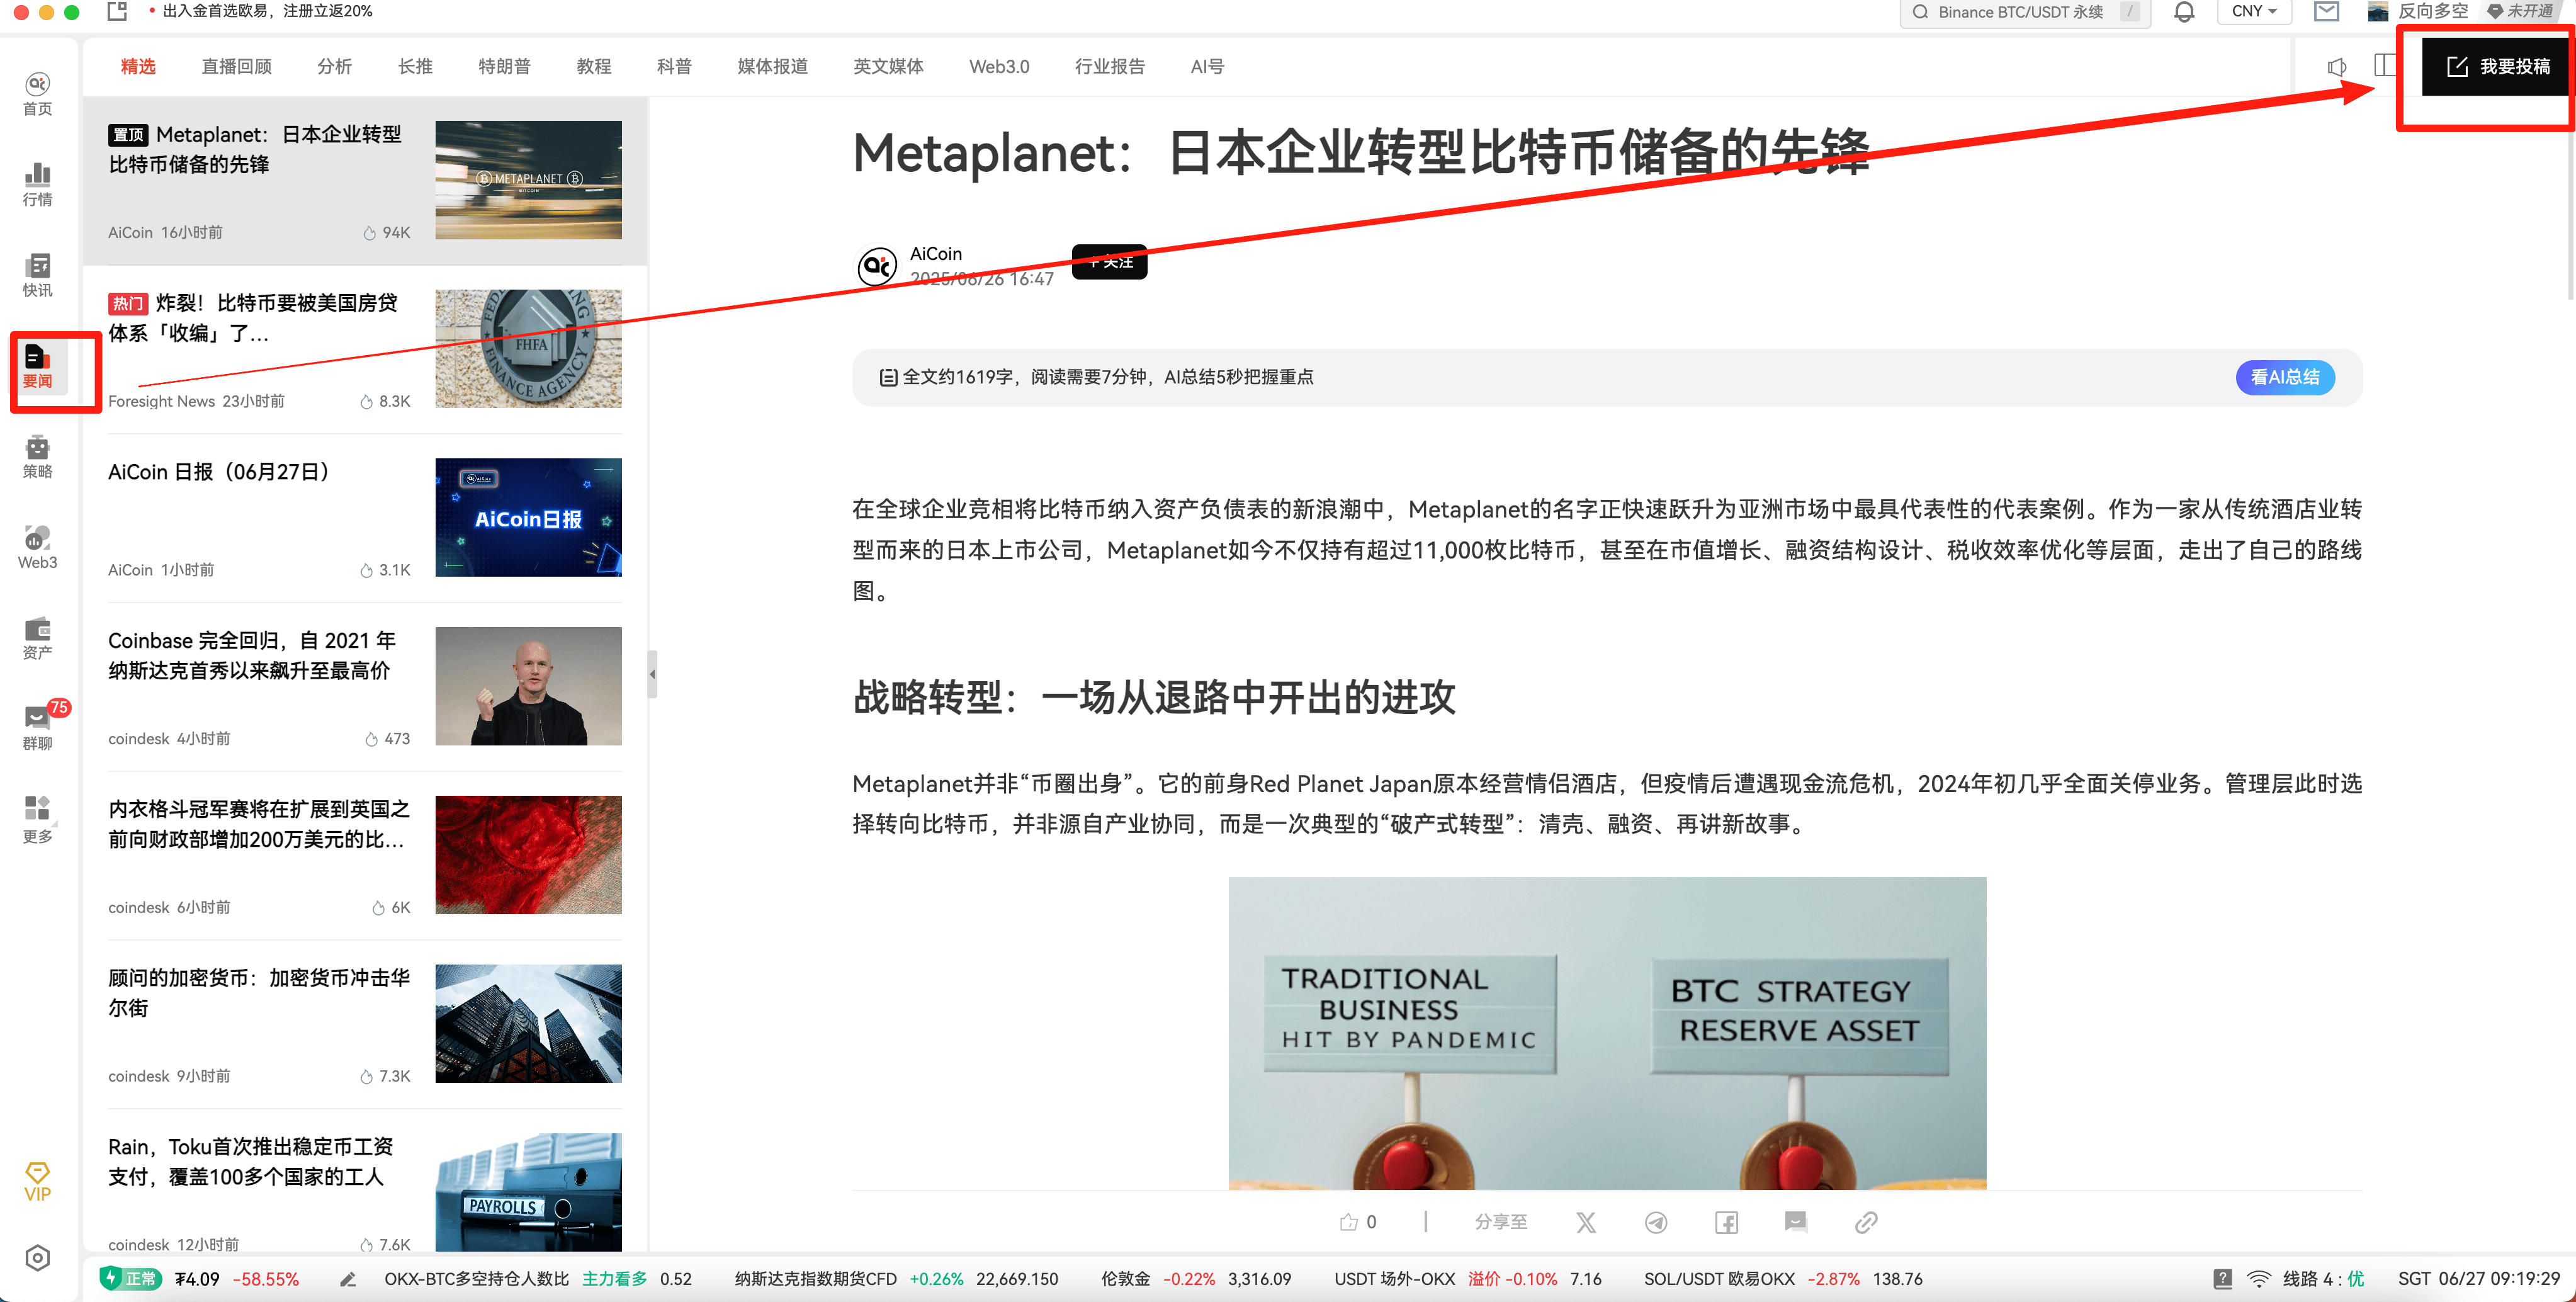Click the FHFA article thumbnail

point(528,349)
